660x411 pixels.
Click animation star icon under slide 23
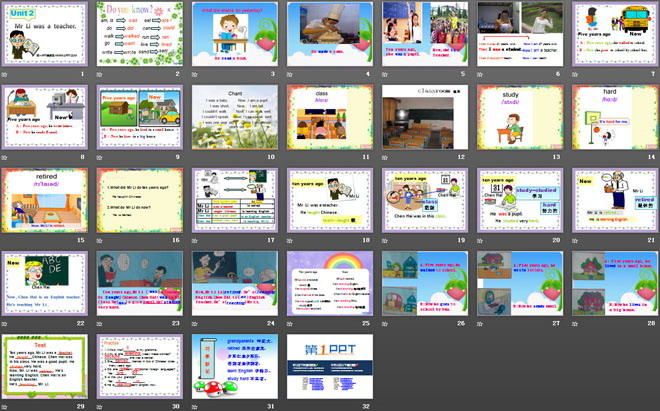point(100,324)
